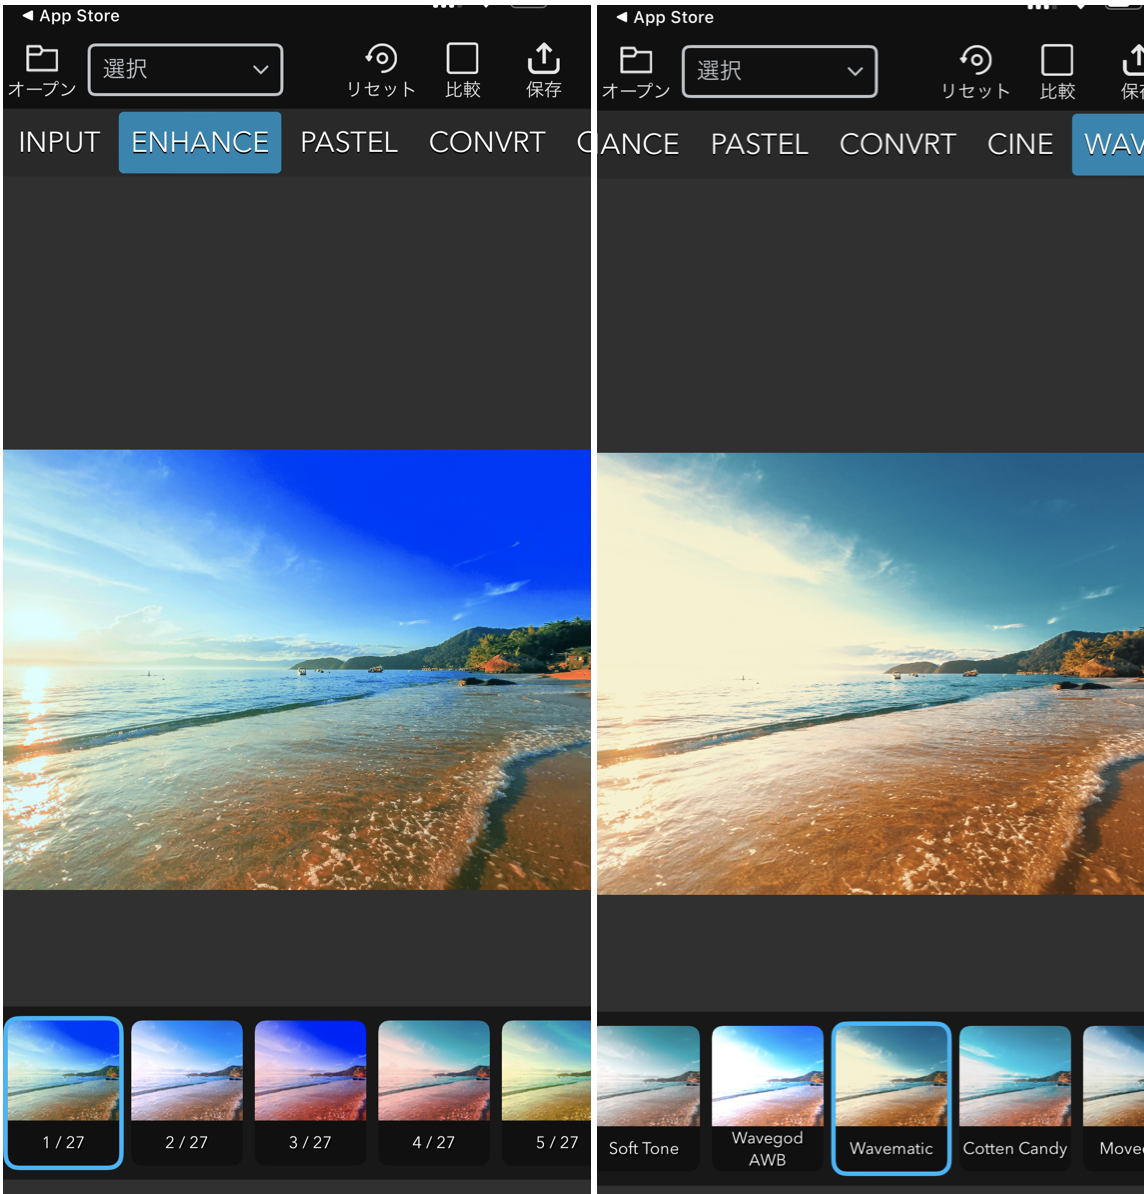Viewport: 1144px width, 1194px height.
Task: Tap the リセット reset icon in left screen
Action: [381, 60]
